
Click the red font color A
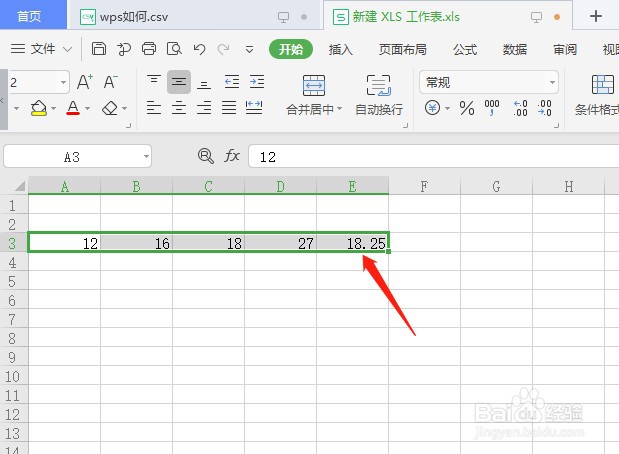tap(73, 107)
